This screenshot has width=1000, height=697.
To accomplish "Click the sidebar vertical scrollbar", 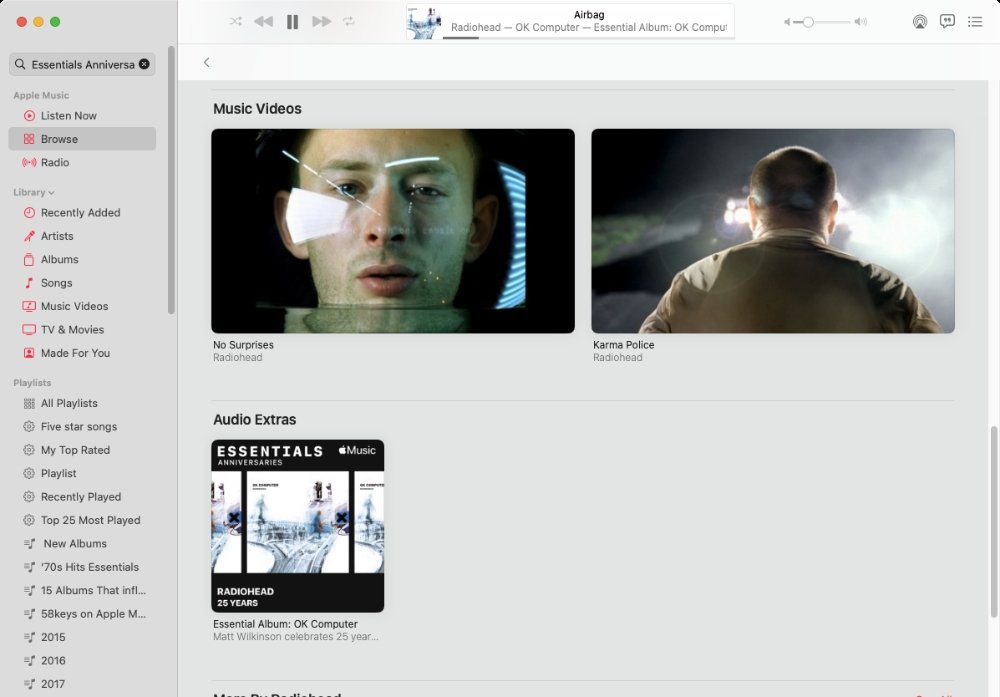I will [x=171, y=180].
